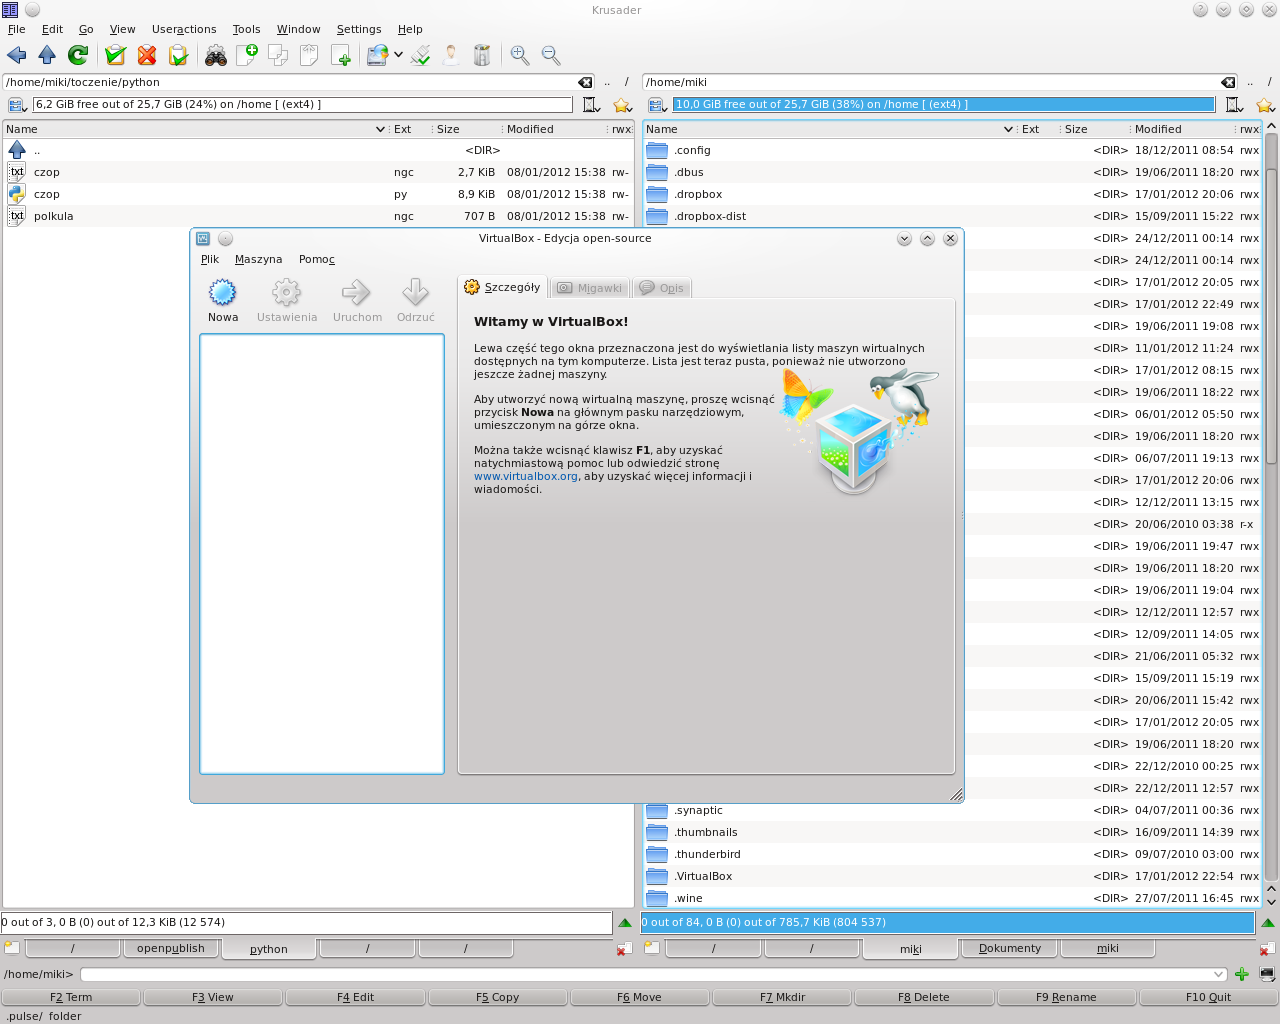Select openpublish tab in left panel
The height and width of the screenshot is (1024, 1280).
(171, 948)
